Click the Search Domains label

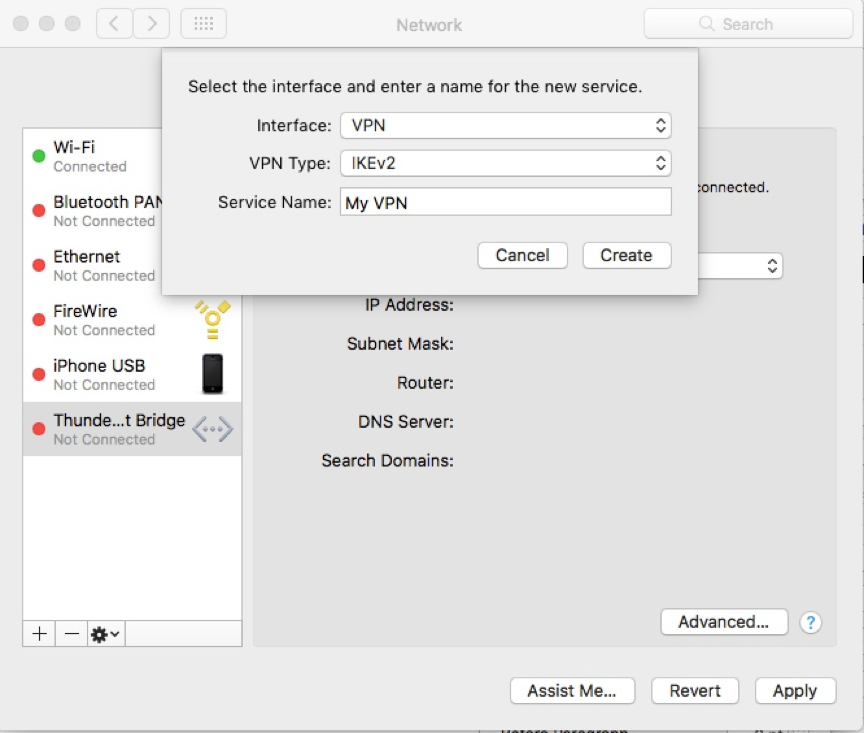pyautogui.click(x=387, y=461)
